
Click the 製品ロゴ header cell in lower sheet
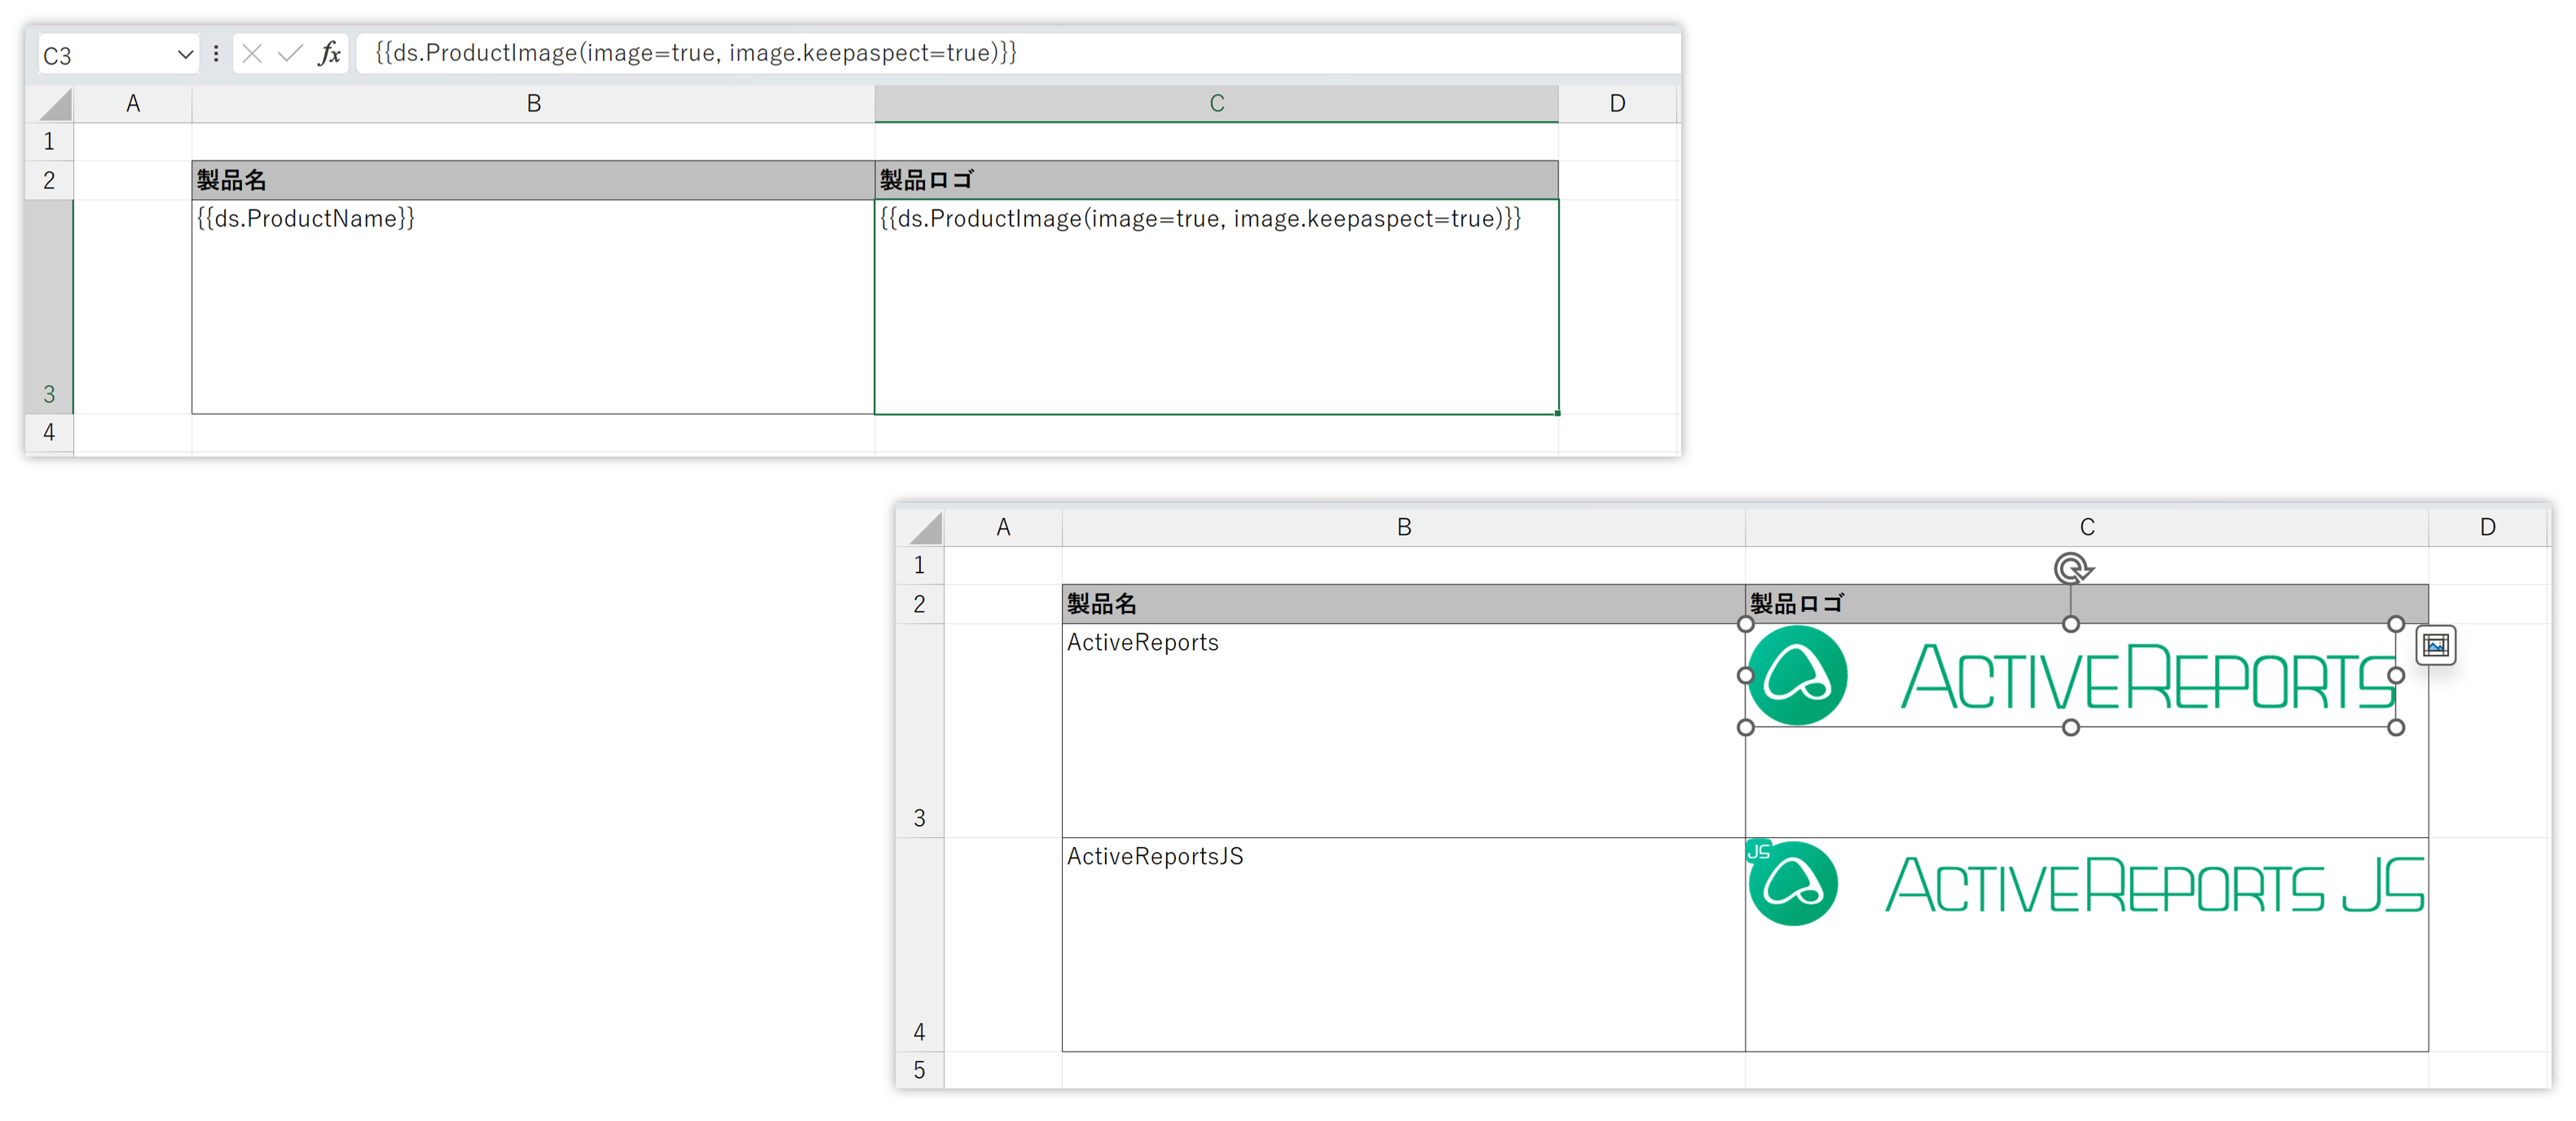(2087, 605)
